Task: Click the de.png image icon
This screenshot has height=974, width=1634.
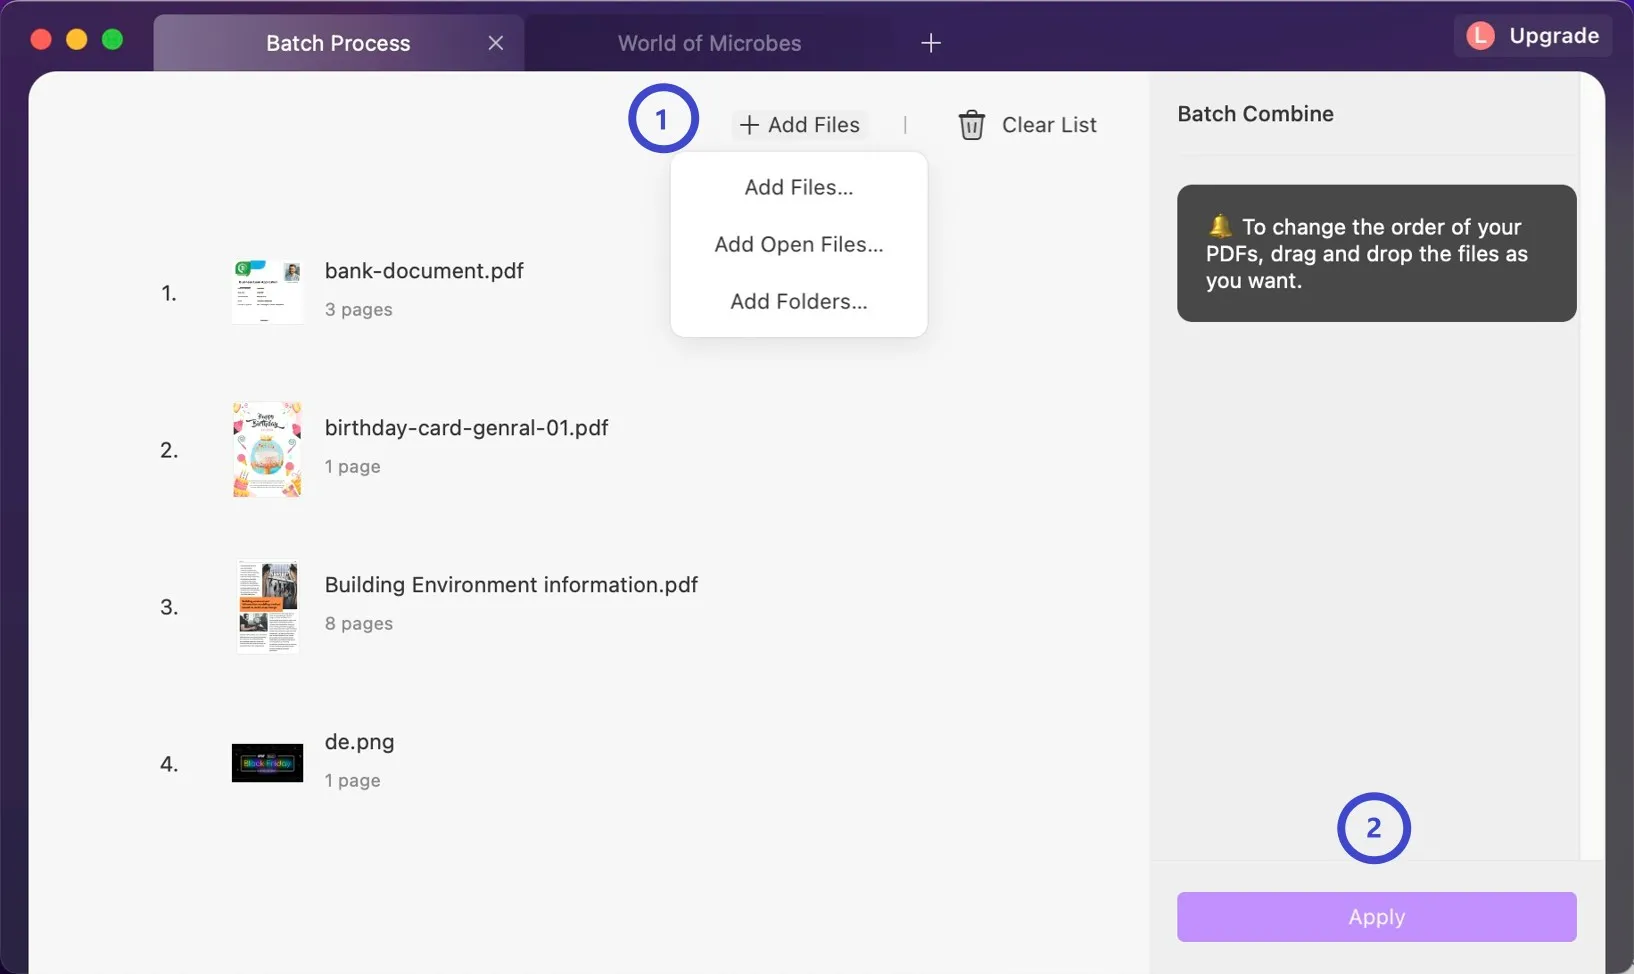Action: (x=266, y=762)
